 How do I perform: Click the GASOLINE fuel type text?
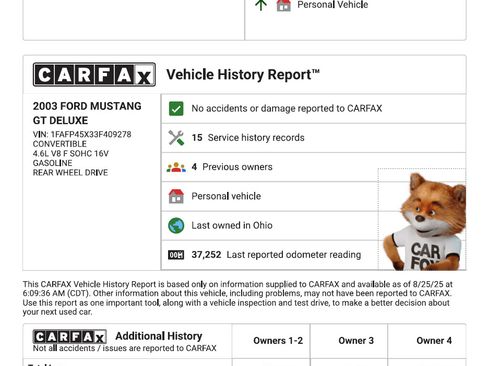(x=52, y=163)
